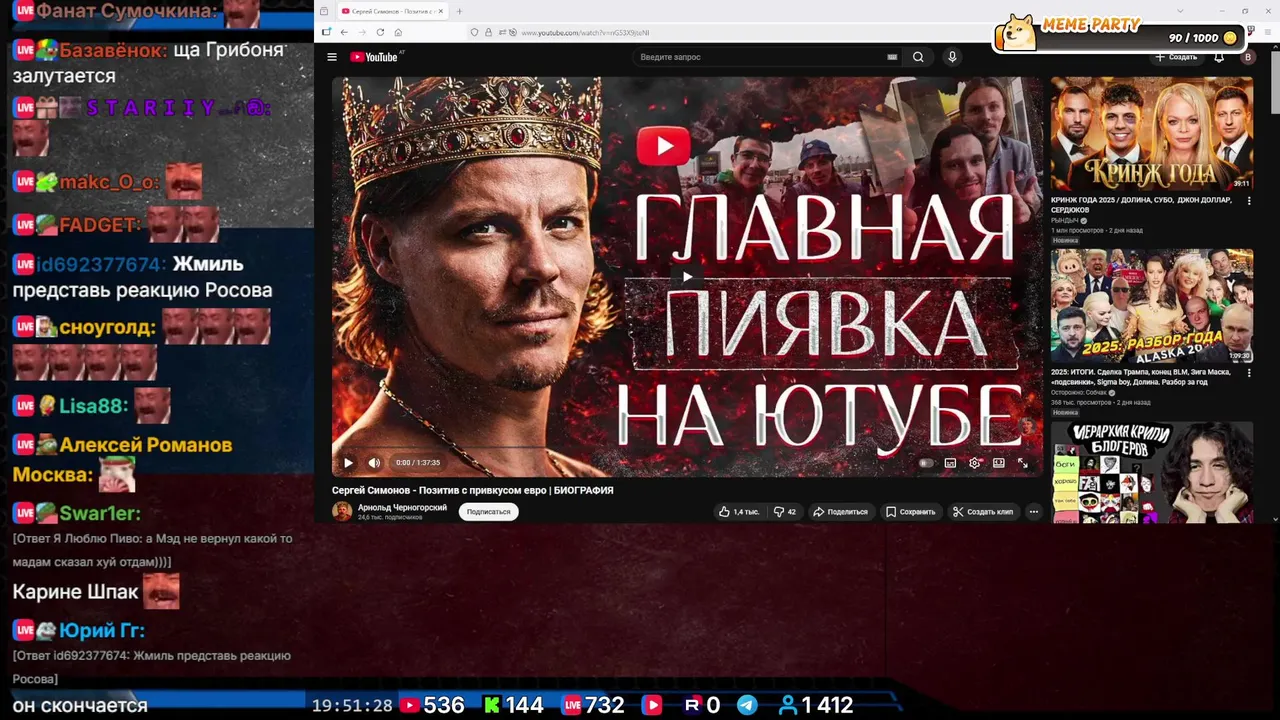1280x720 pixels.
Task: Click the Rutube counter showing 0
Action: (x=701, y=705)
